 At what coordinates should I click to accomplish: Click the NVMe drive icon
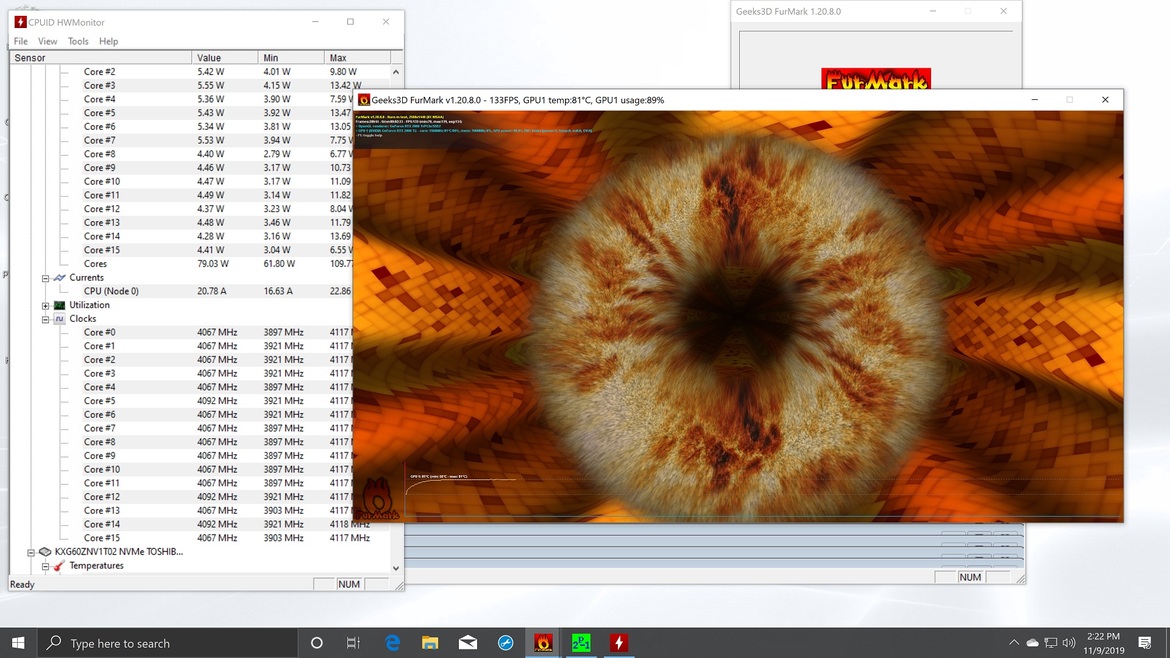46,552
